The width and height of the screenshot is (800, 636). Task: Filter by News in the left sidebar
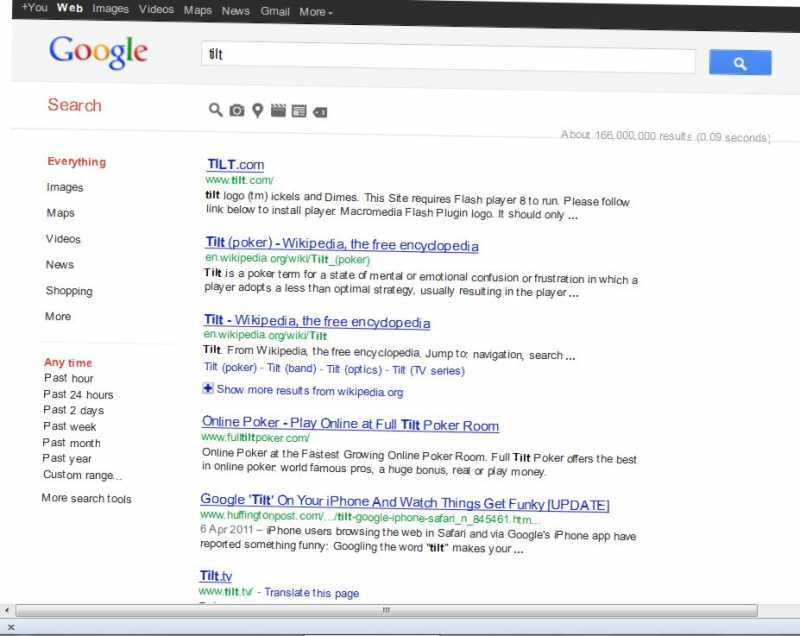pyautogui.click(x=60, y=264)
